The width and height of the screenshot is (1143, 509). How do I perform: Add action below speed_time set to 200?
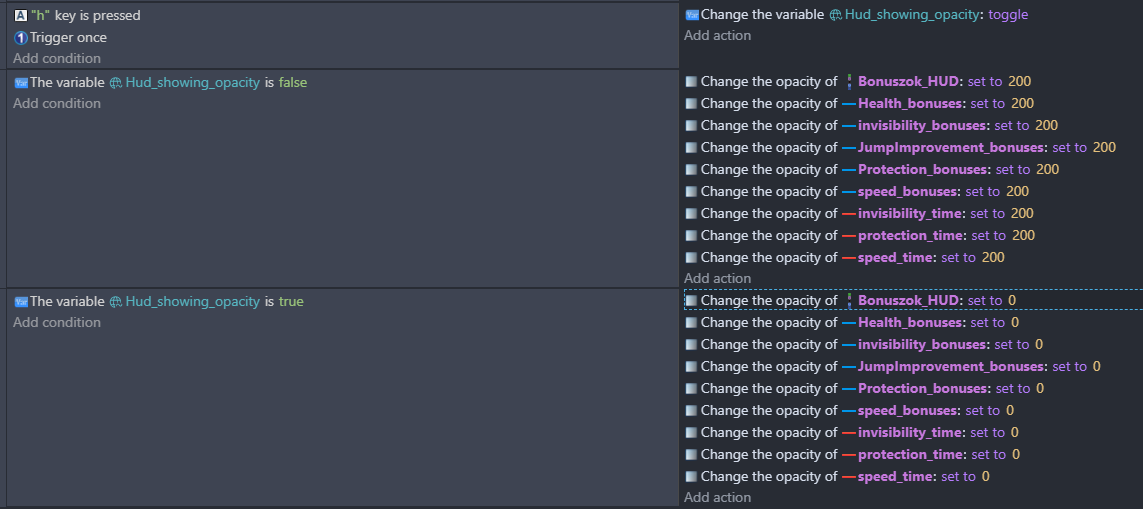point(717,278)
